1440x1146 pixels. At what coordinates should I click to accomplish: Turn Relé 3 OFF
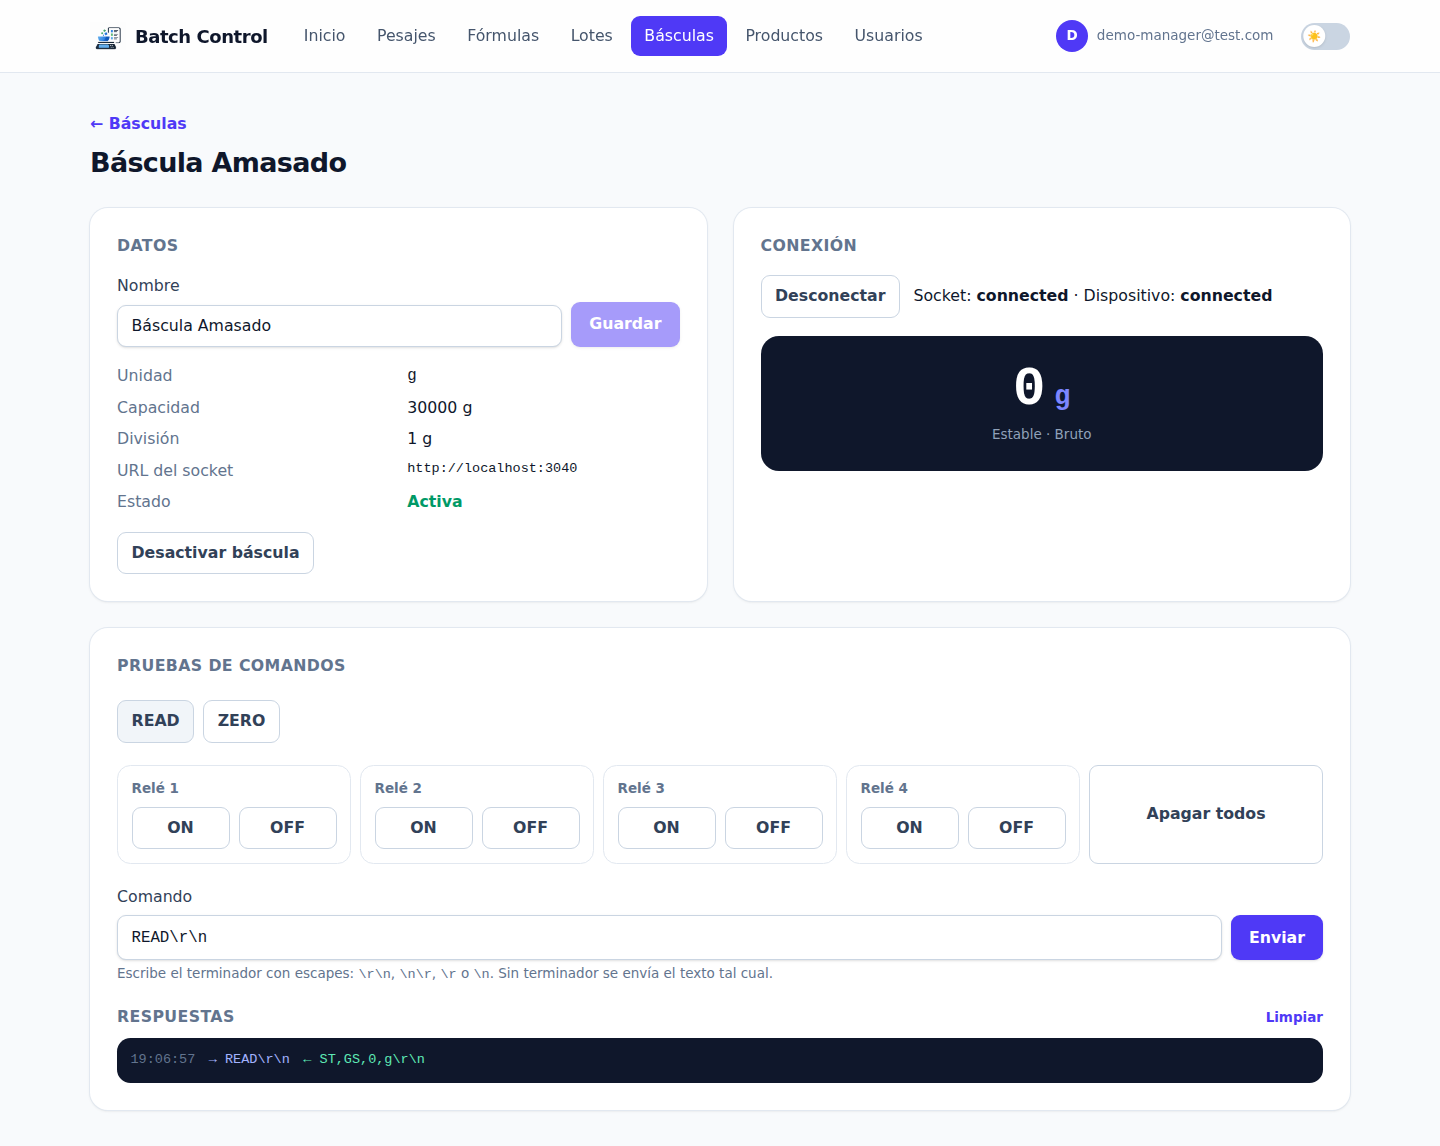[x=773, y=828]
